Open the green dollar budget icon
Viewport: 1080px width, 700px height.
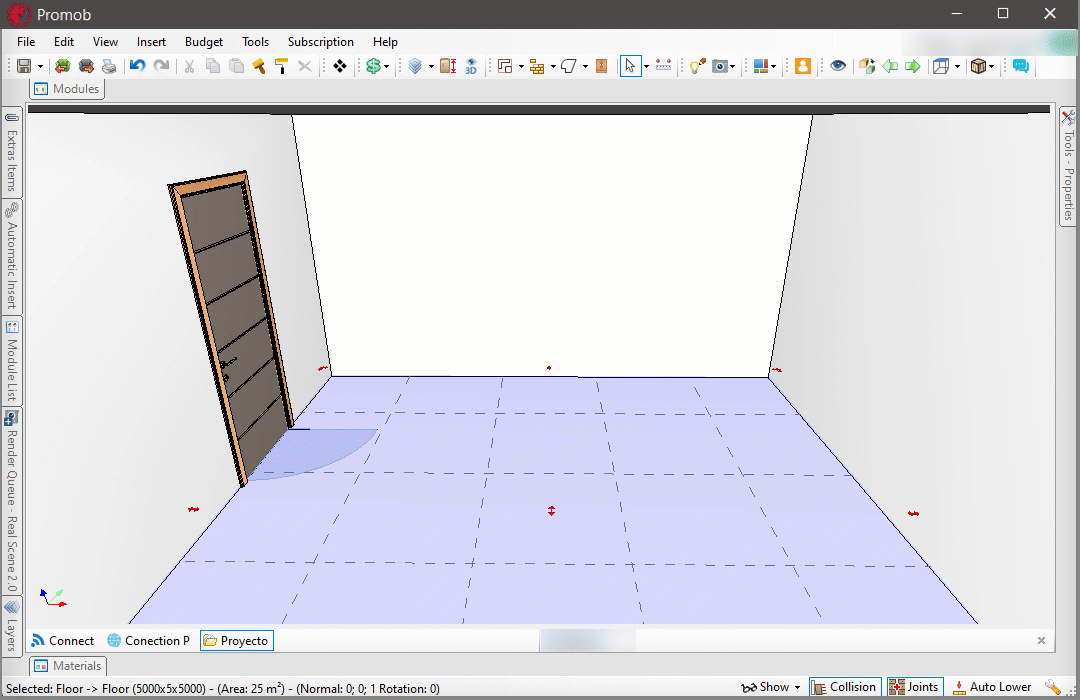click(x=373, y=66)
